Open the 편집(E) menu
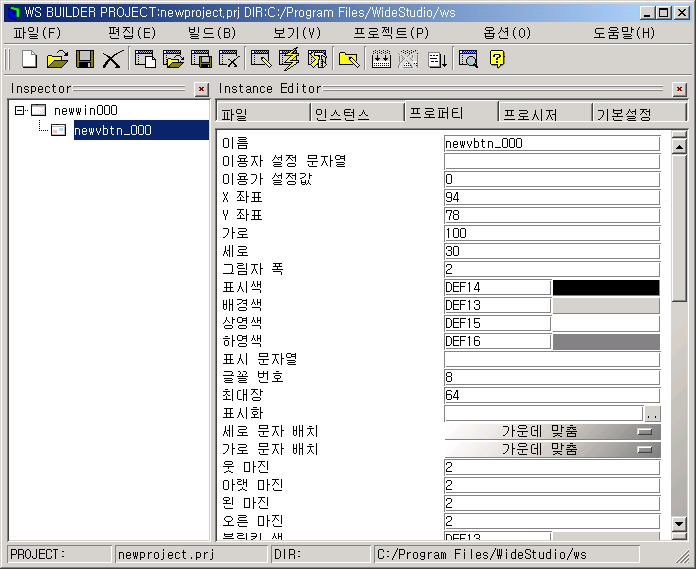This screenshot has height=569, width=696. [x=132, y=33]
